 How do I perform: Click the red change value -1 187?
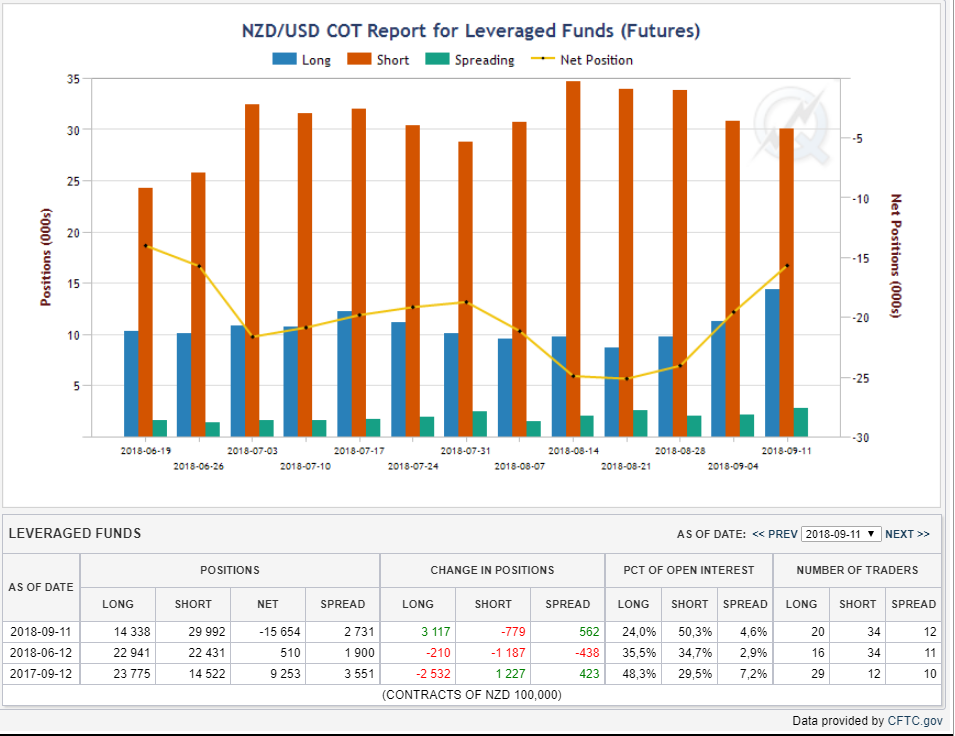click(x=508, y=653)
